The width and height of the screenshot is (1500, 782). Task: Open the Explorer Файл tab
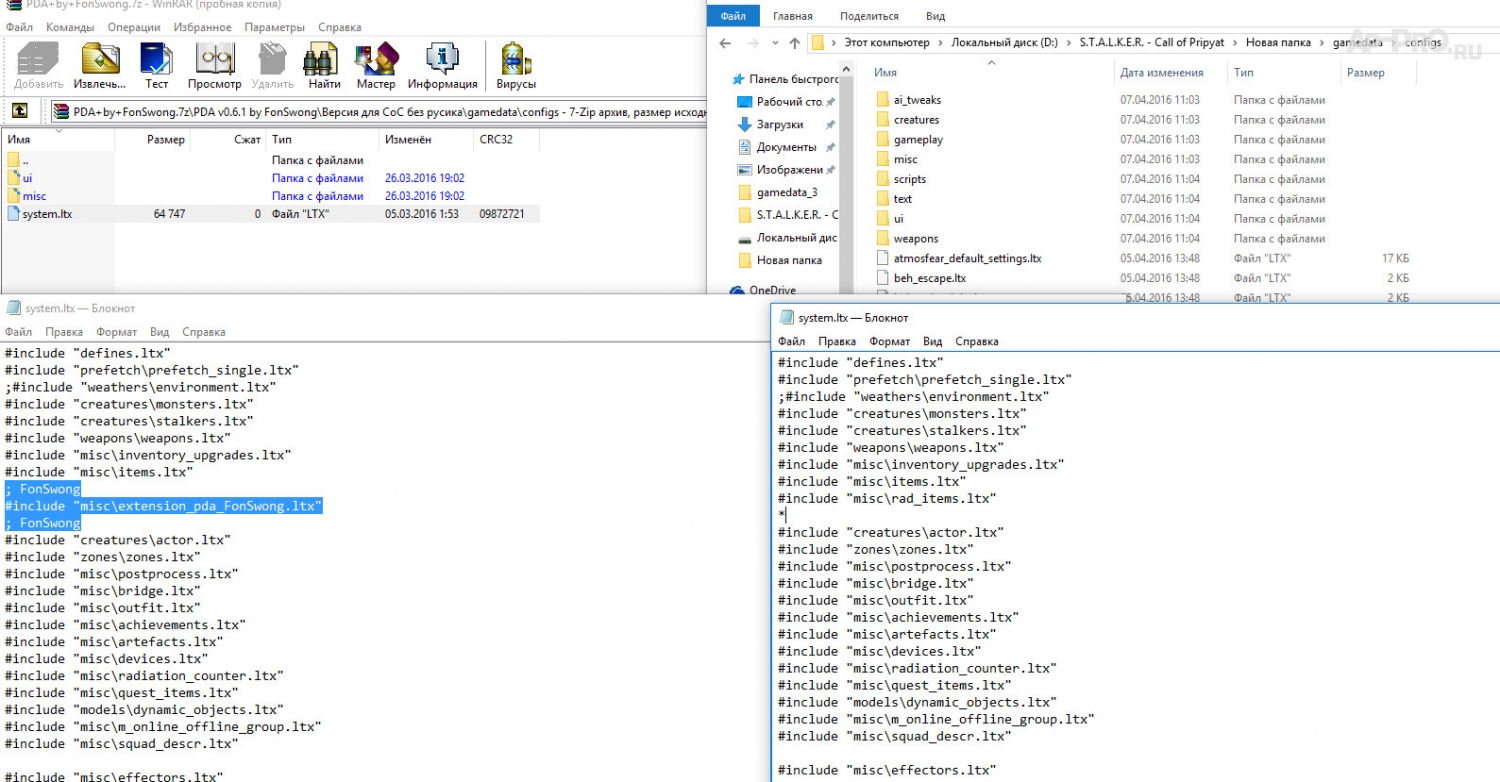click(733, 16)
